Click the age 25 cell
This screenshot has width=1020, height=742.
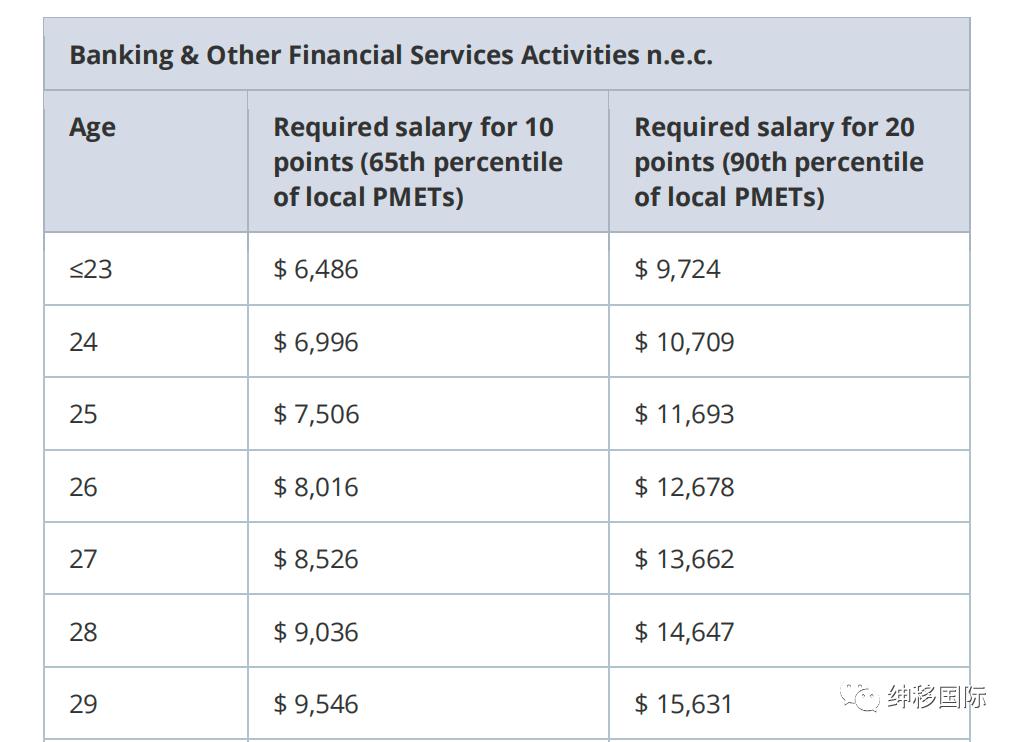pyautogui.click(x=84, y=414)
